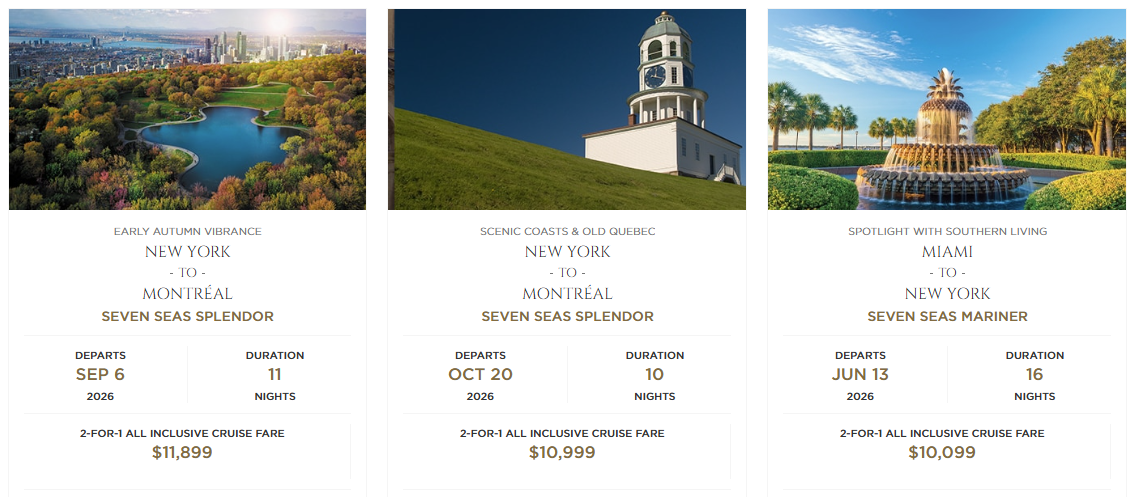Viewport: 1135px width, 497px height.
Task: Select the 16 nights duration
Action: [x=1035, y=375]
